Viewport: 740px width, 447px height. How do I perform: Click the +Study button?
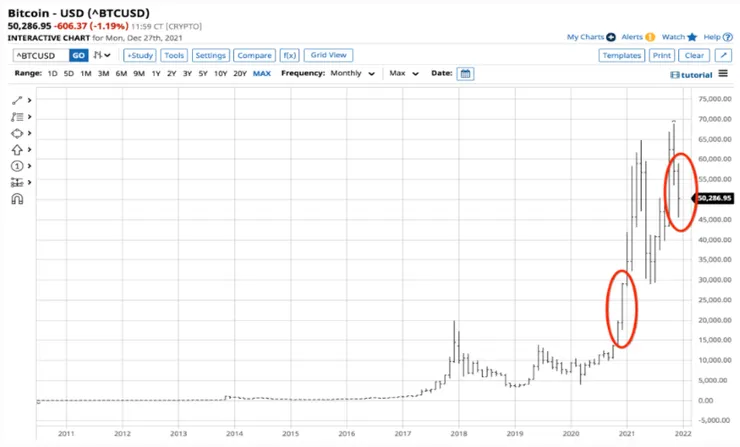pos(140,55)
